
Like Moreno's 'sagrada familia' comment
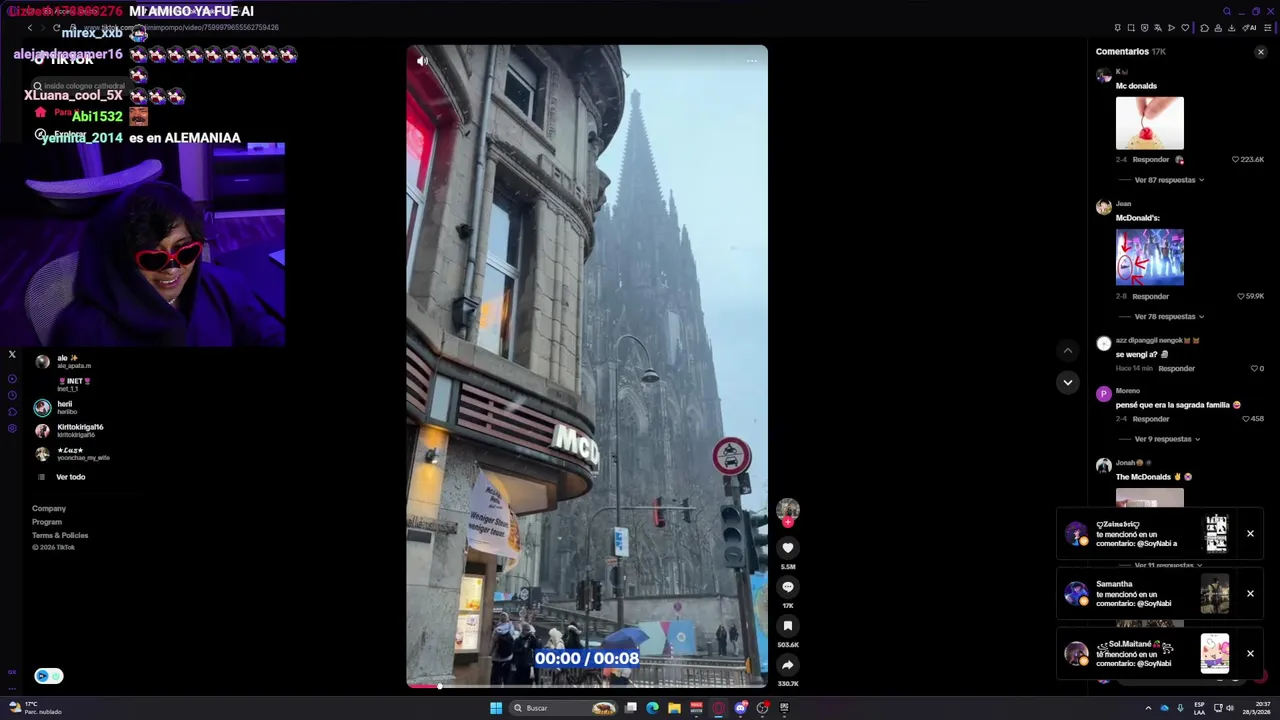(1248, 419)
